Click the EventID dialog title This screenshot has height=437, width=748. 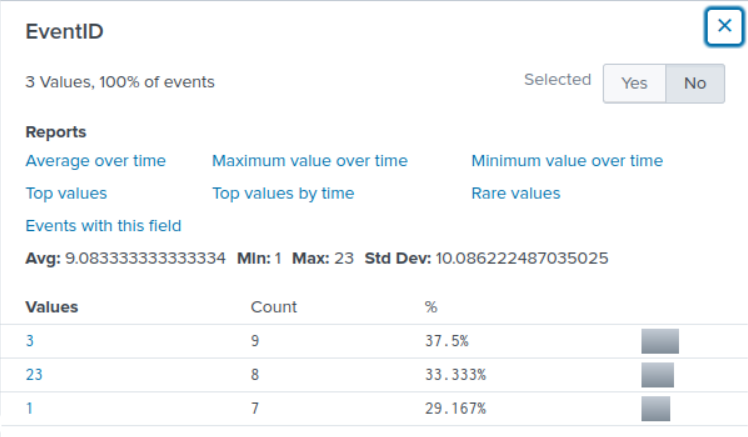click(x=64, y=31)
